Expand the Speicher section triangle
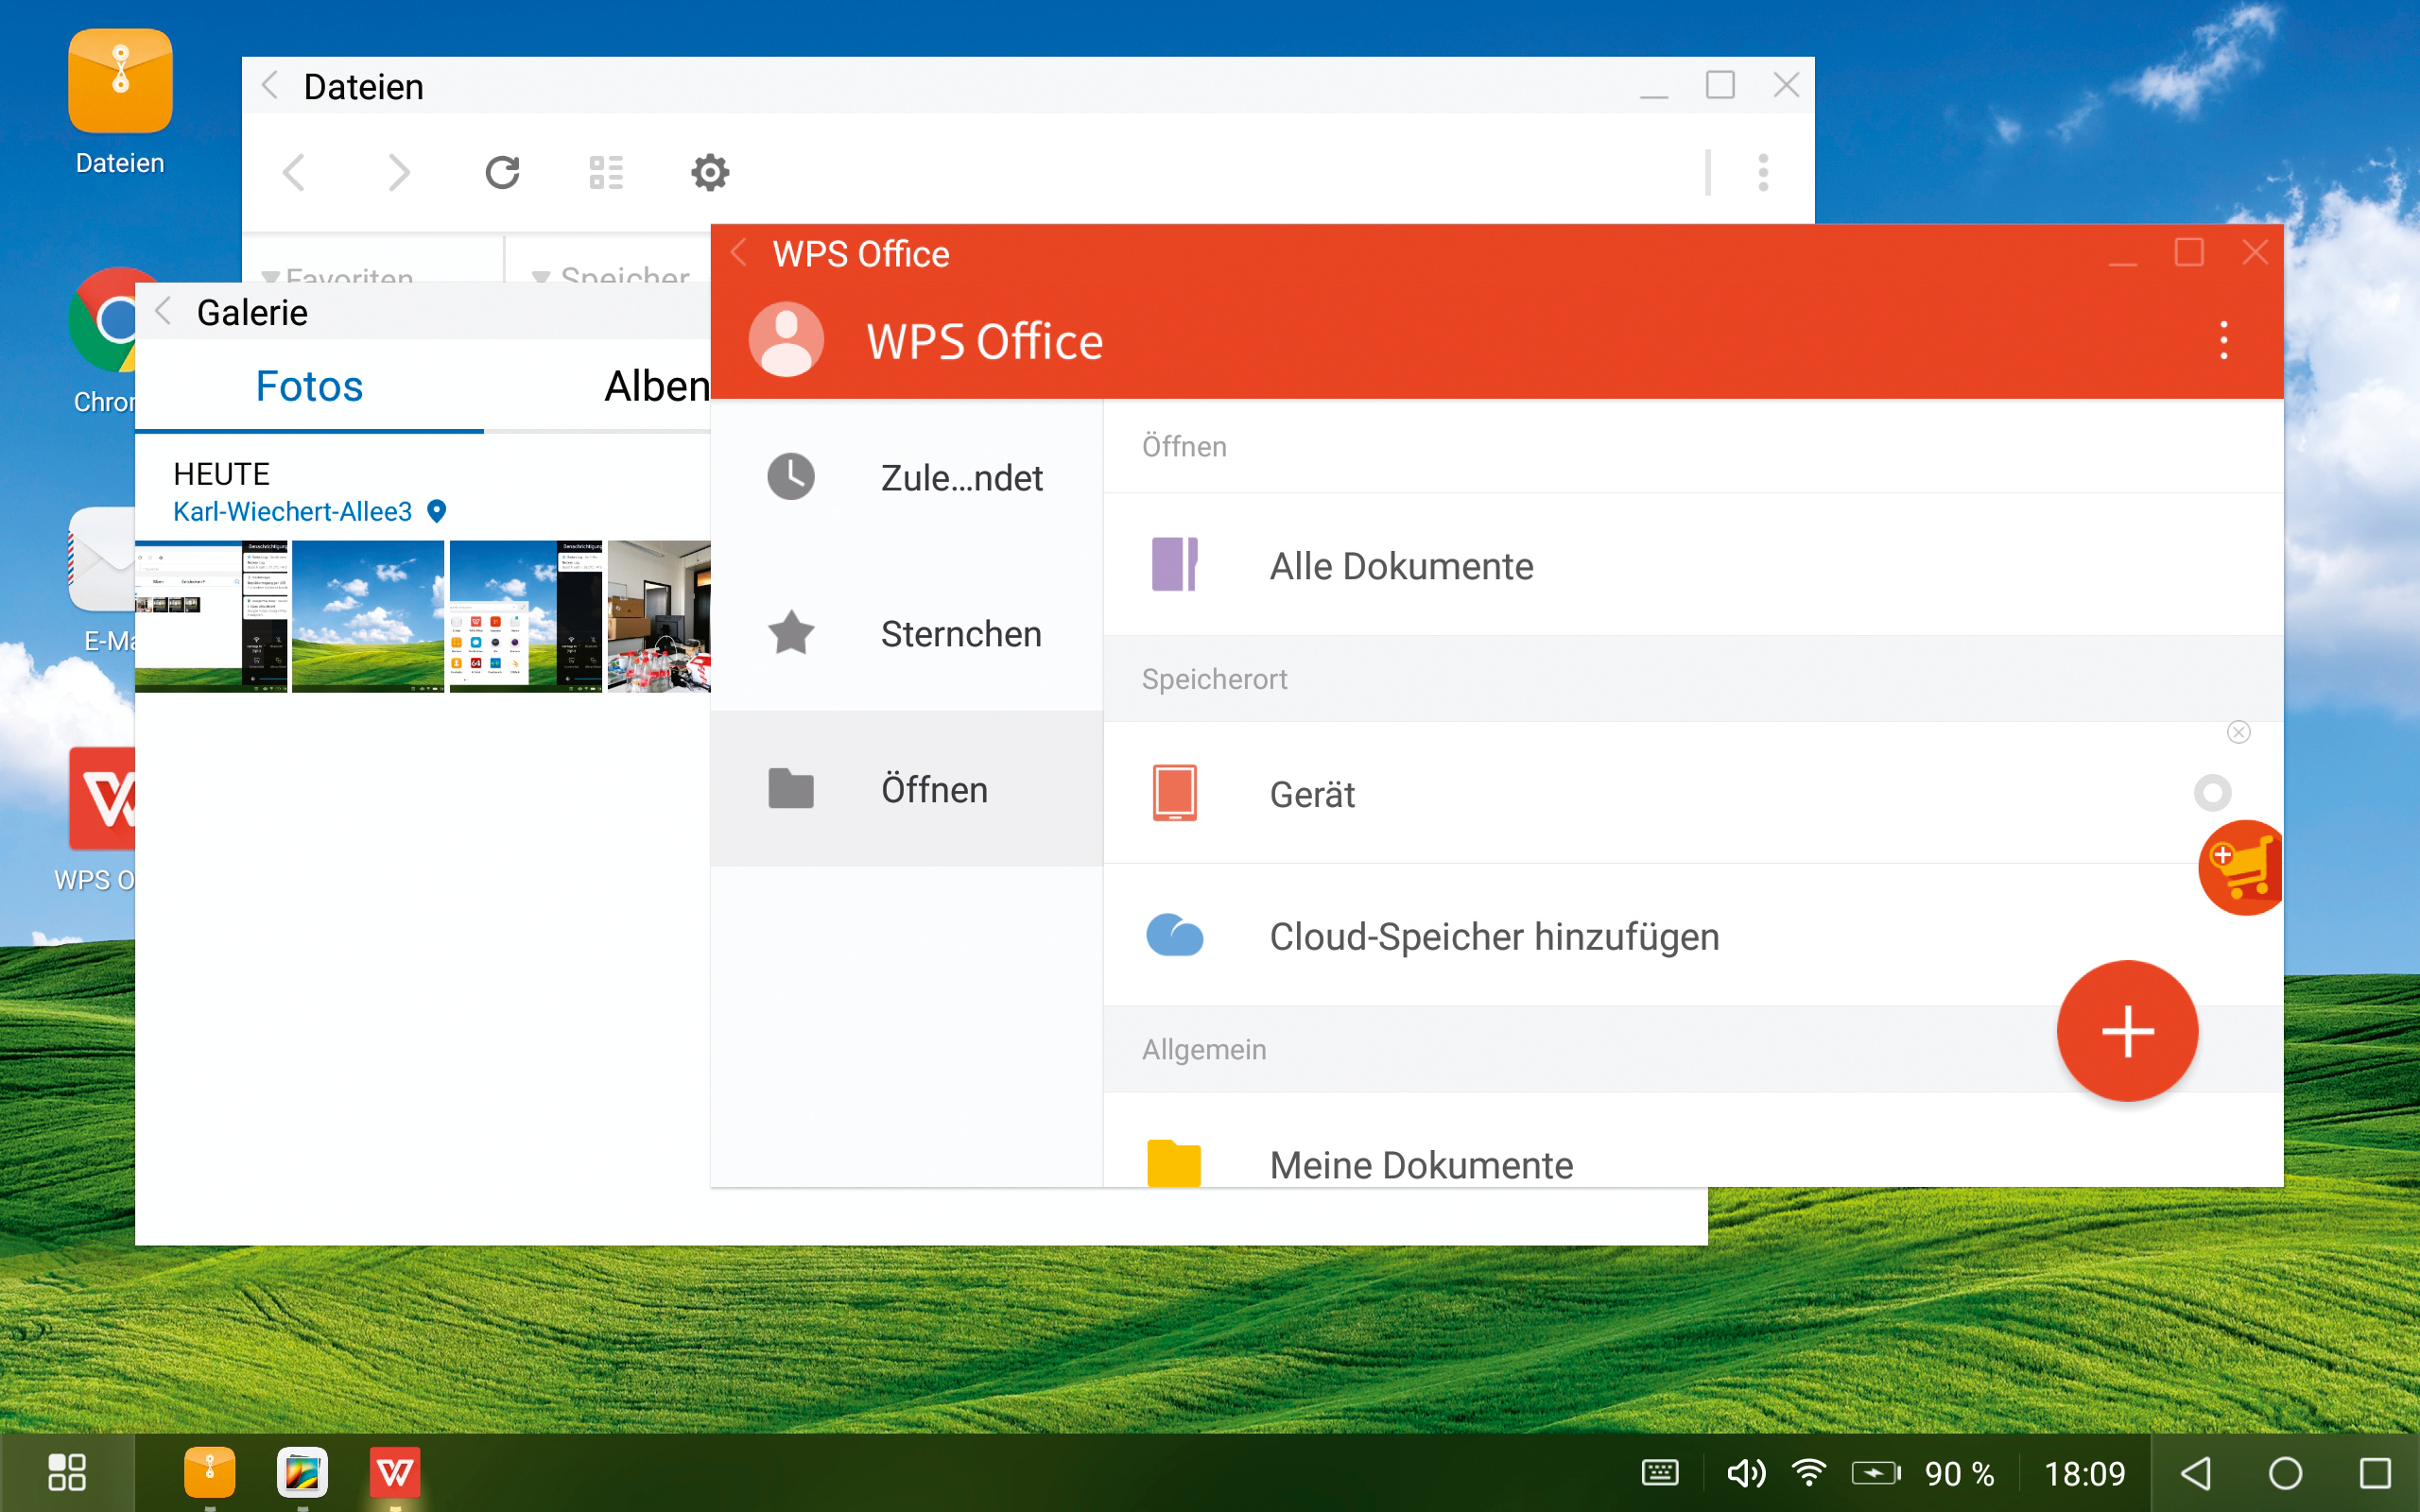This screenshot has width=2420, height=1512. [x=541, y=275]
